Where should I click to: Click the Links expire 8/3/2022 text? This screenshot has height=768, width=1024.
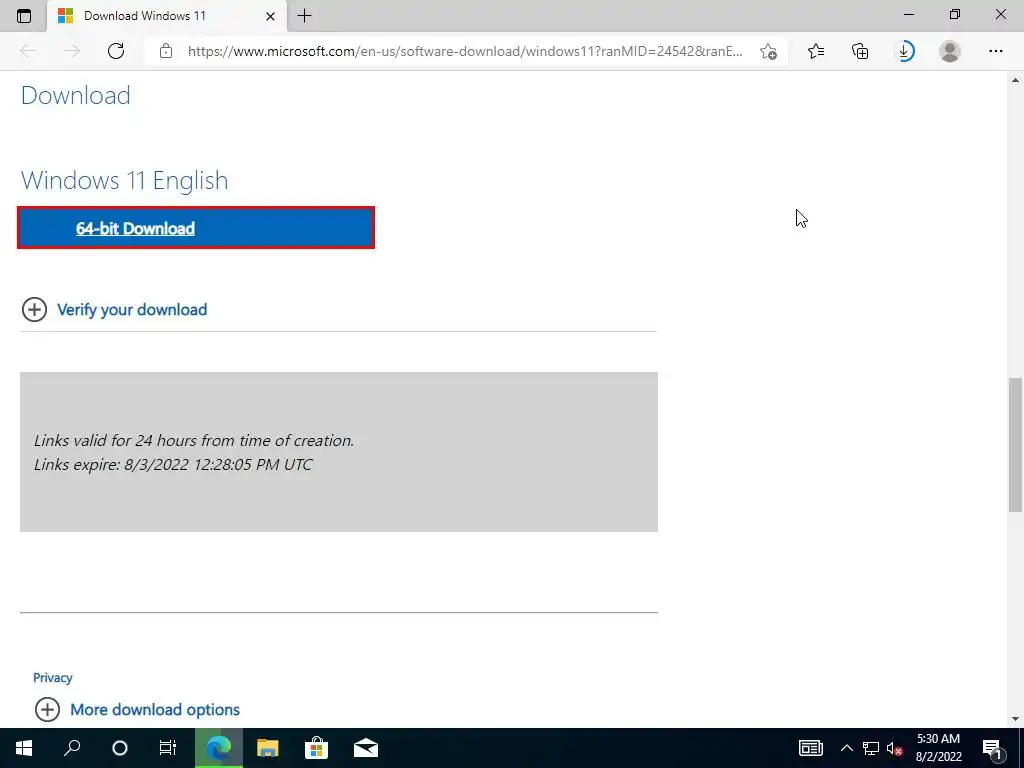tap(173, 464)
